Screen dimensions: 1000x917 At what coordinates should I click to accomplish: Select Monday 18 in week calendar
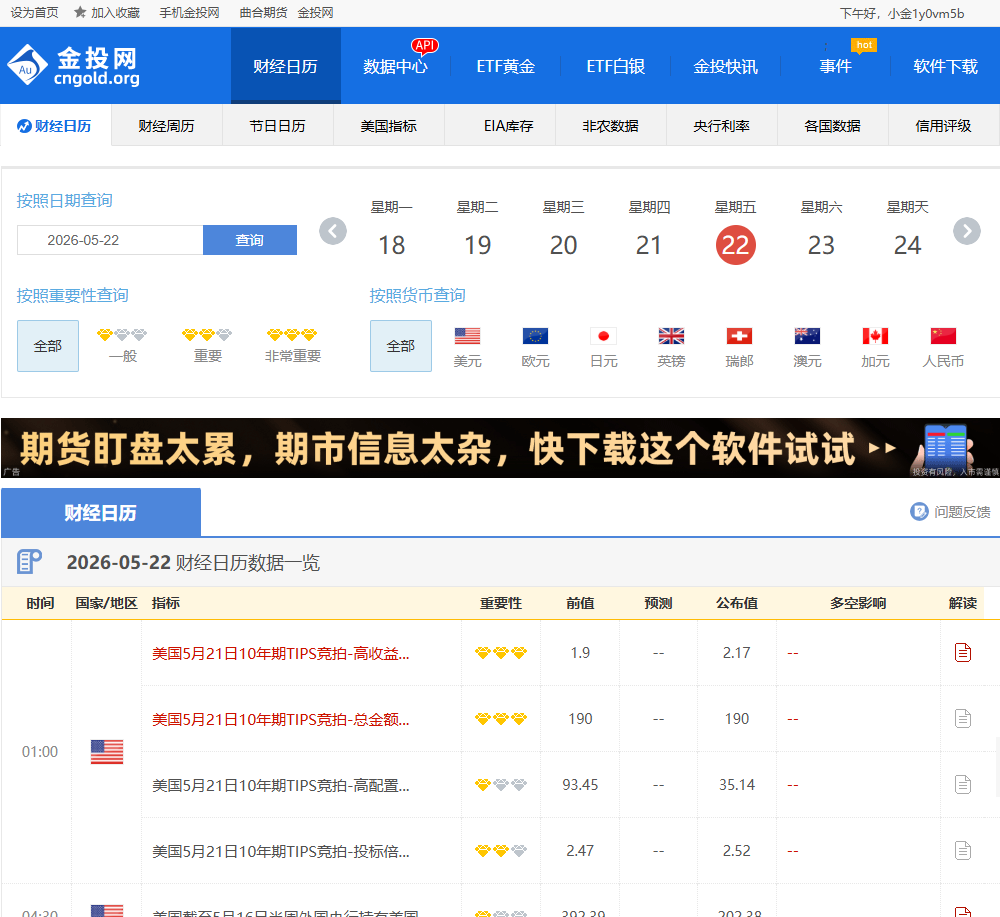click(392, 245)
